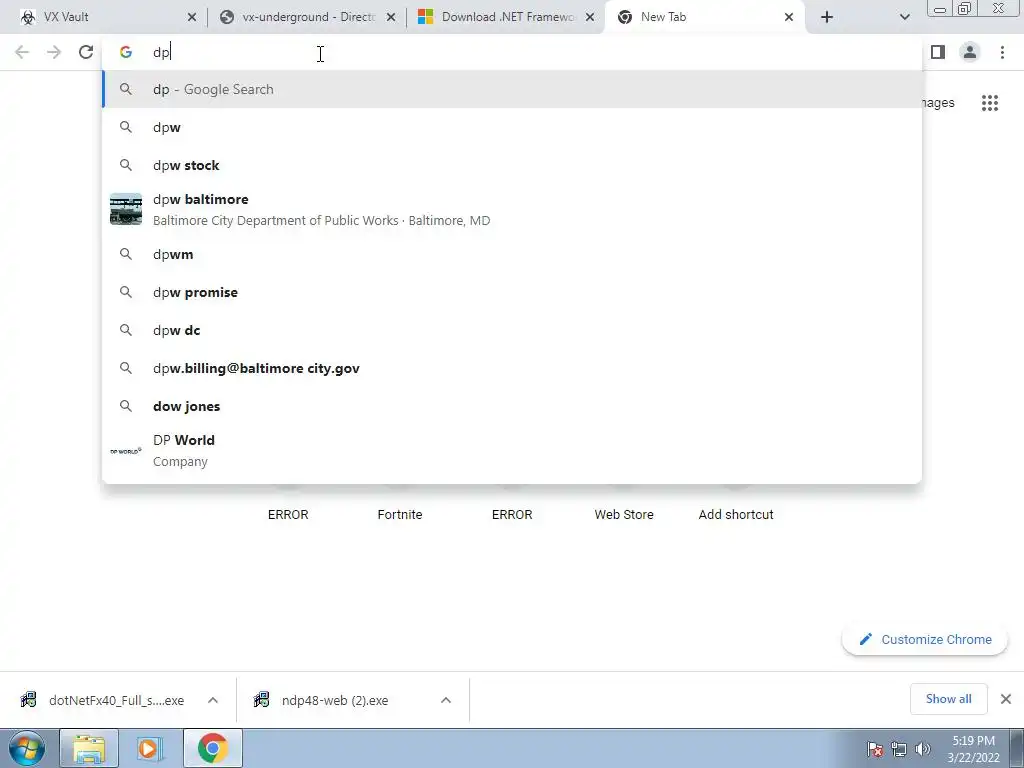Click the Google icon in address bar
The height and width of the screenshot is (768, 1024).
tap(126, 52)
